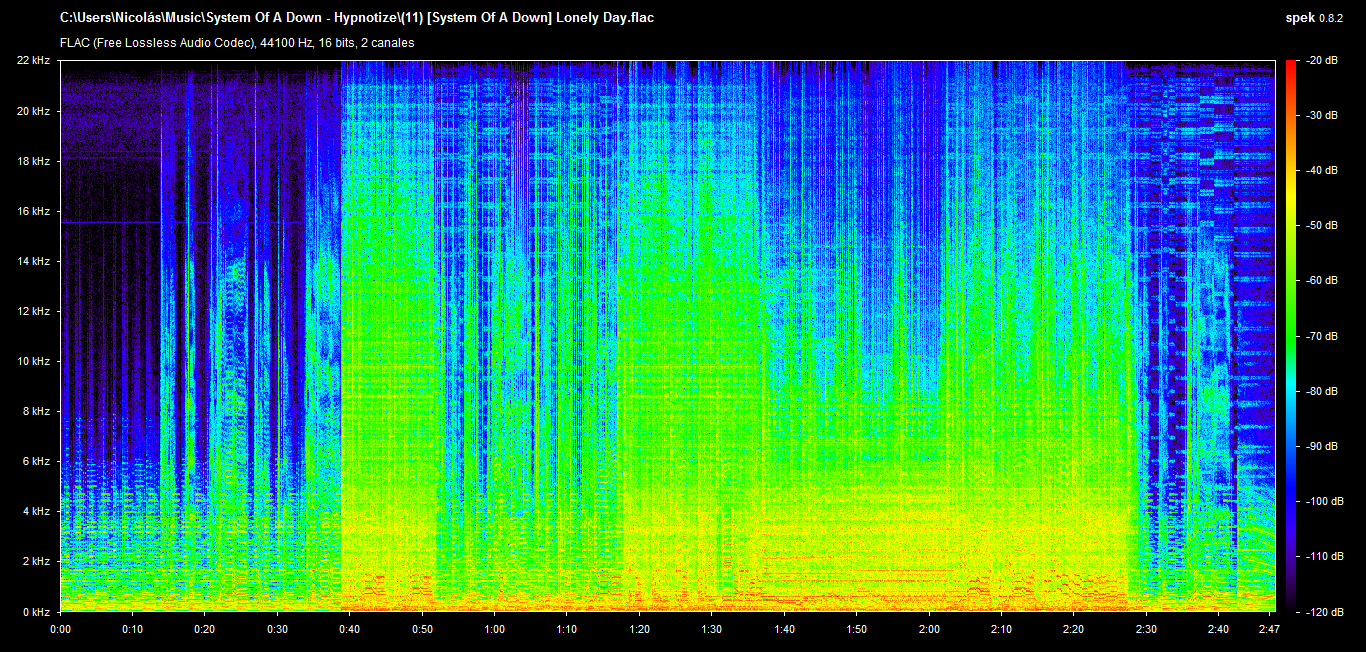Click the 1:50 time axis label
Viewport: 1366px width, 652px height.
tap(857, 629)
